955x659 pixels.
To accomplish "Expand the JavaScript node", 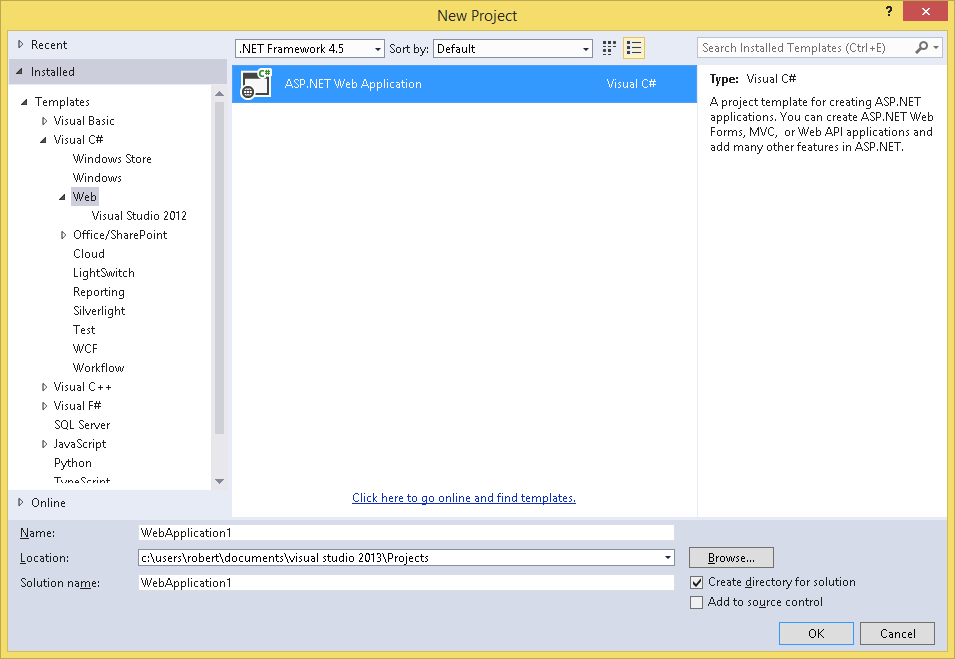I will coord(44,444).
